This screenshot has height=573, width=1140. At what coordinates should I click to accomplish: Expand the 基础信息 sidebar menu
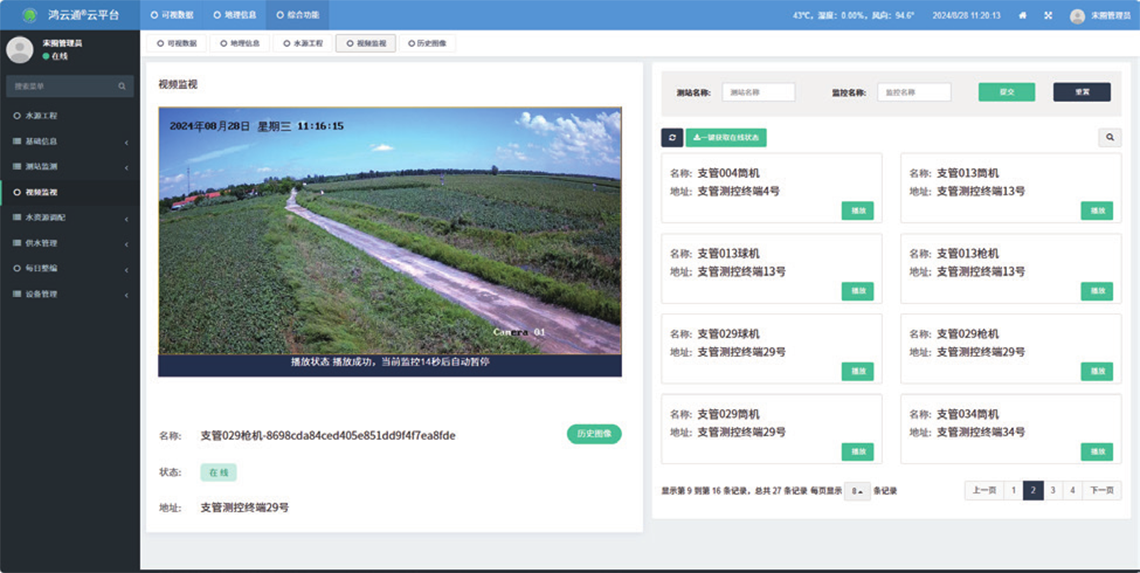(68, 141)
